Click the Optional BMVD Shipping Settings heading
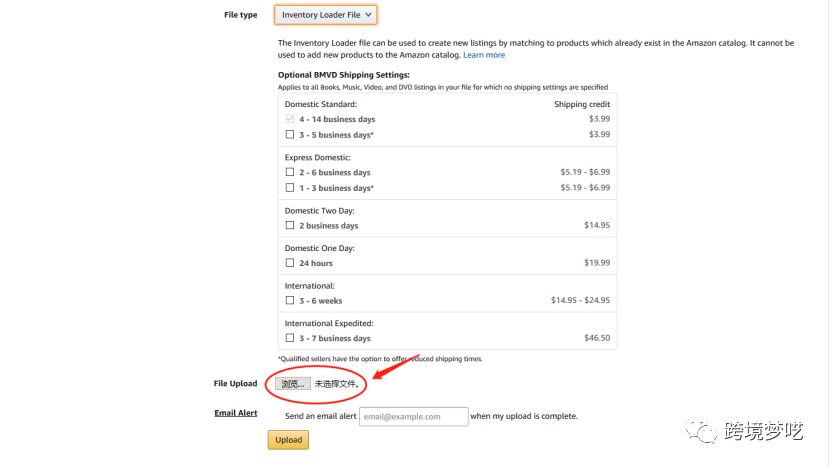The image size is (830, 467). [343, 75]
